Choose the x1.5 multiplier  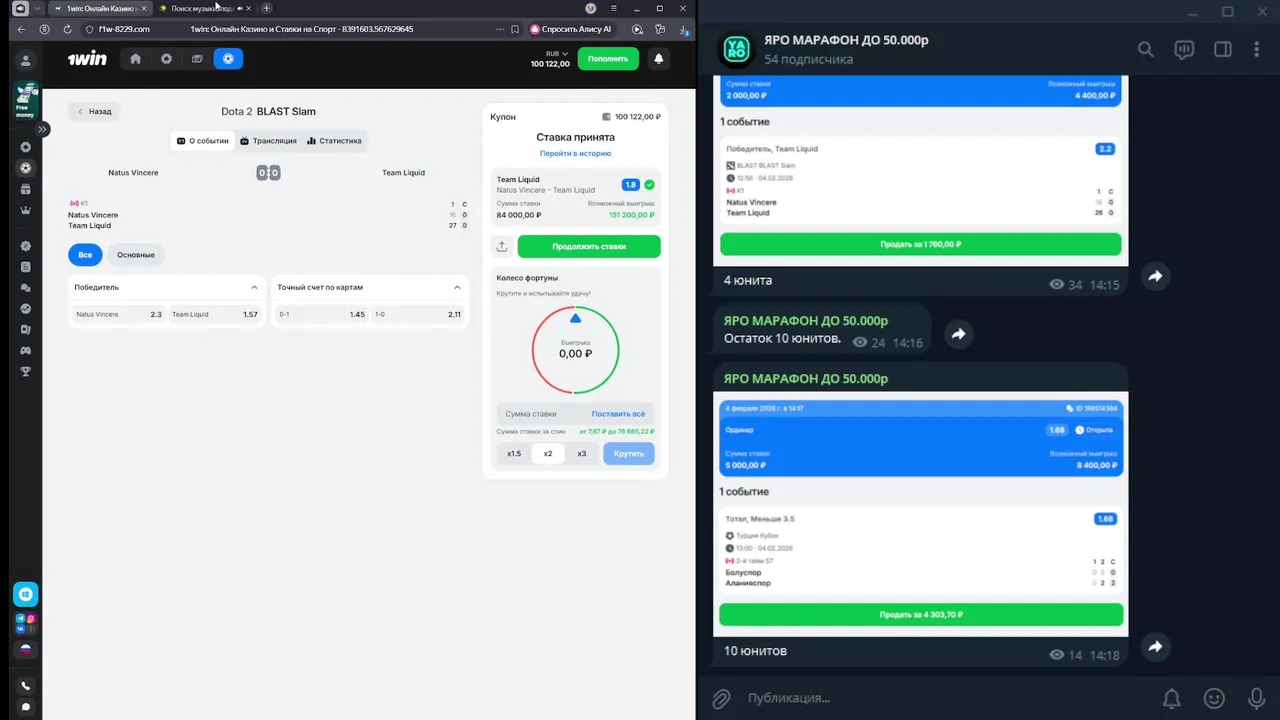pyautogui.click(x=514, y=453)
